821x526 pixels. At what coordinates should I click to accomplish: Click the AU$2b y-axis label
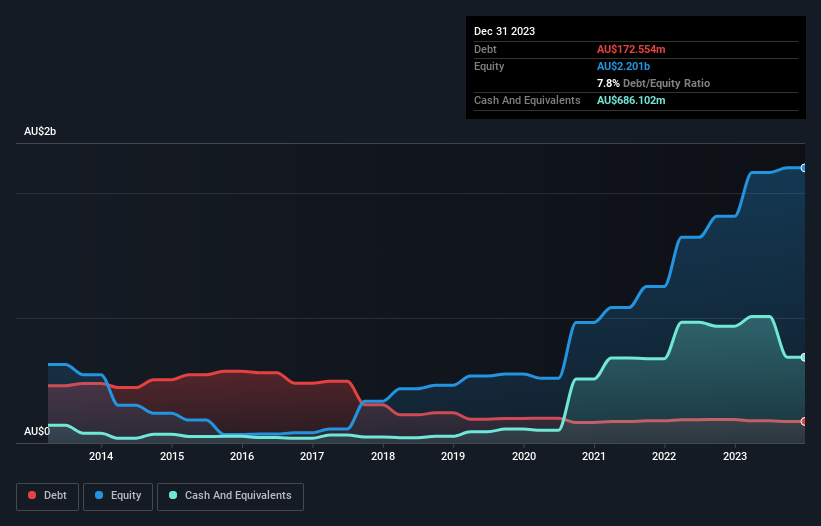click(40, 131)
